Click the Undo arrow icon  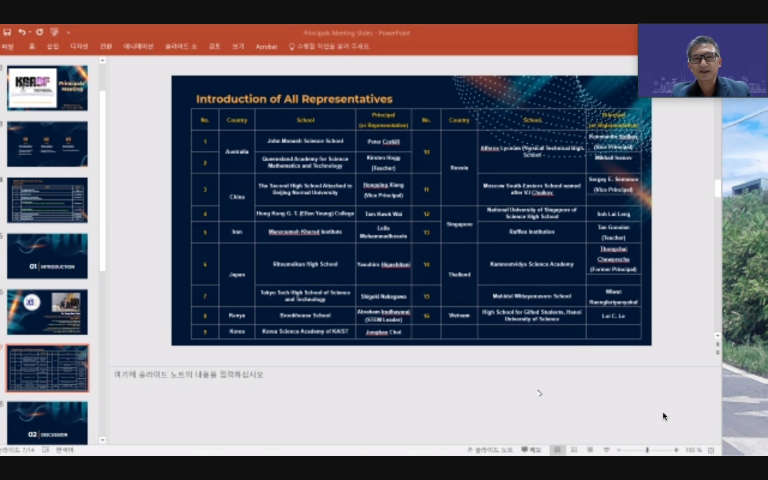pyautogui.click(x=22, y=32)
